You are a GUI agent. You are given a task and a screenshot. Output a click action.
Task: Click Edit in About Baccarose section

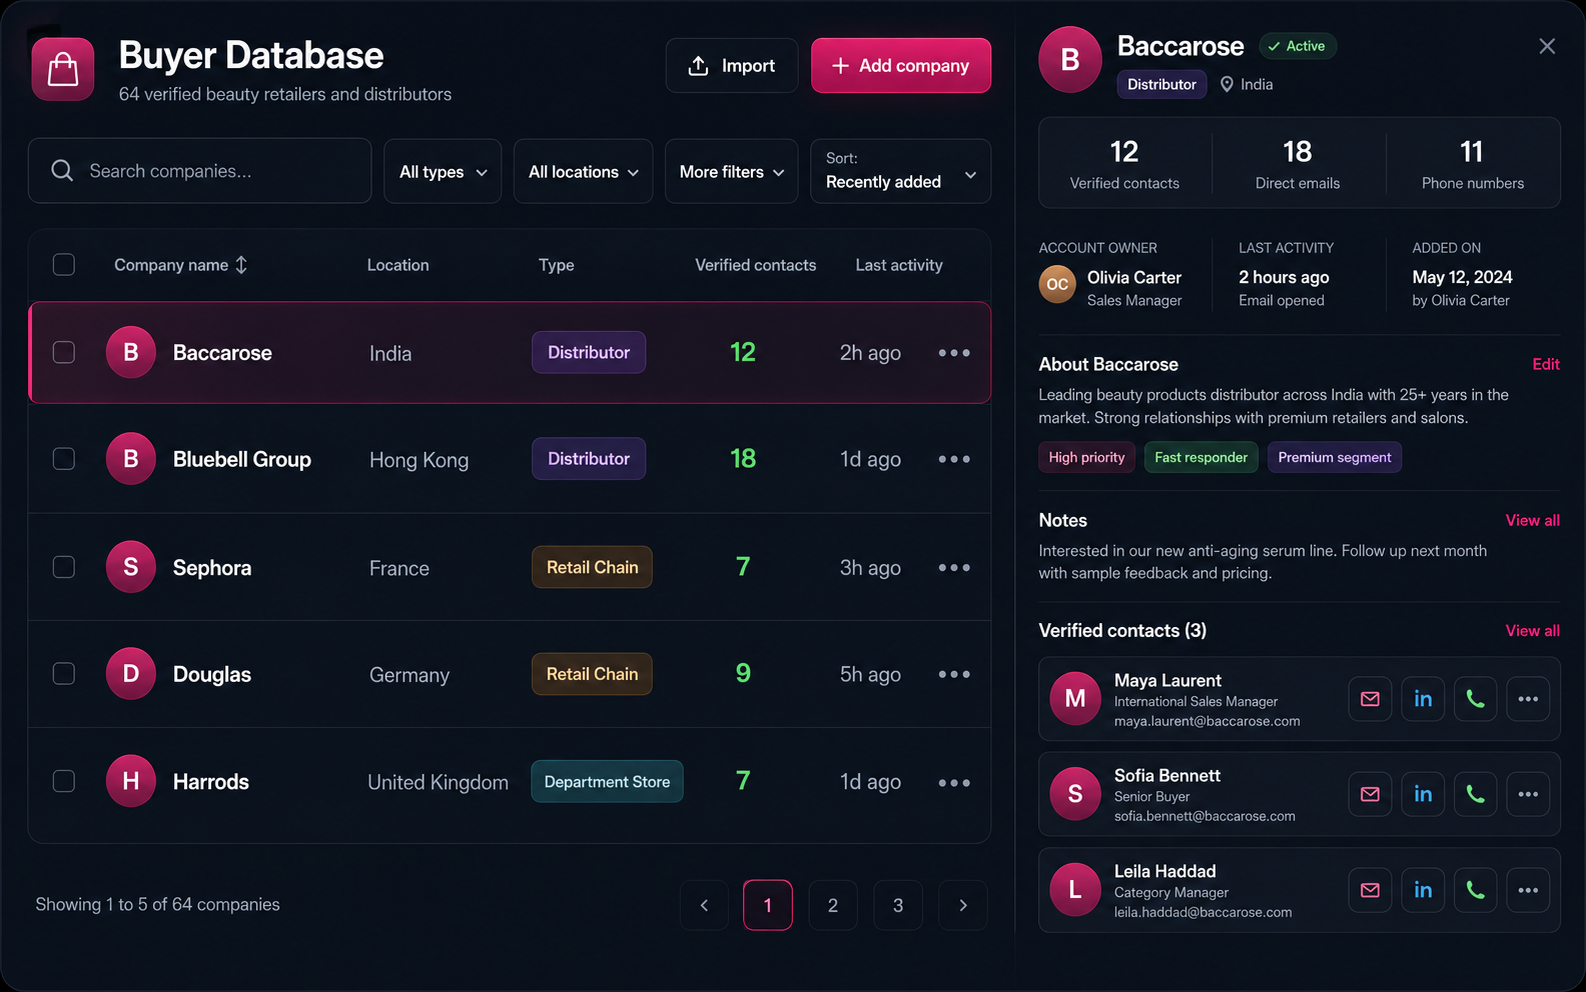pos(1546,364)
